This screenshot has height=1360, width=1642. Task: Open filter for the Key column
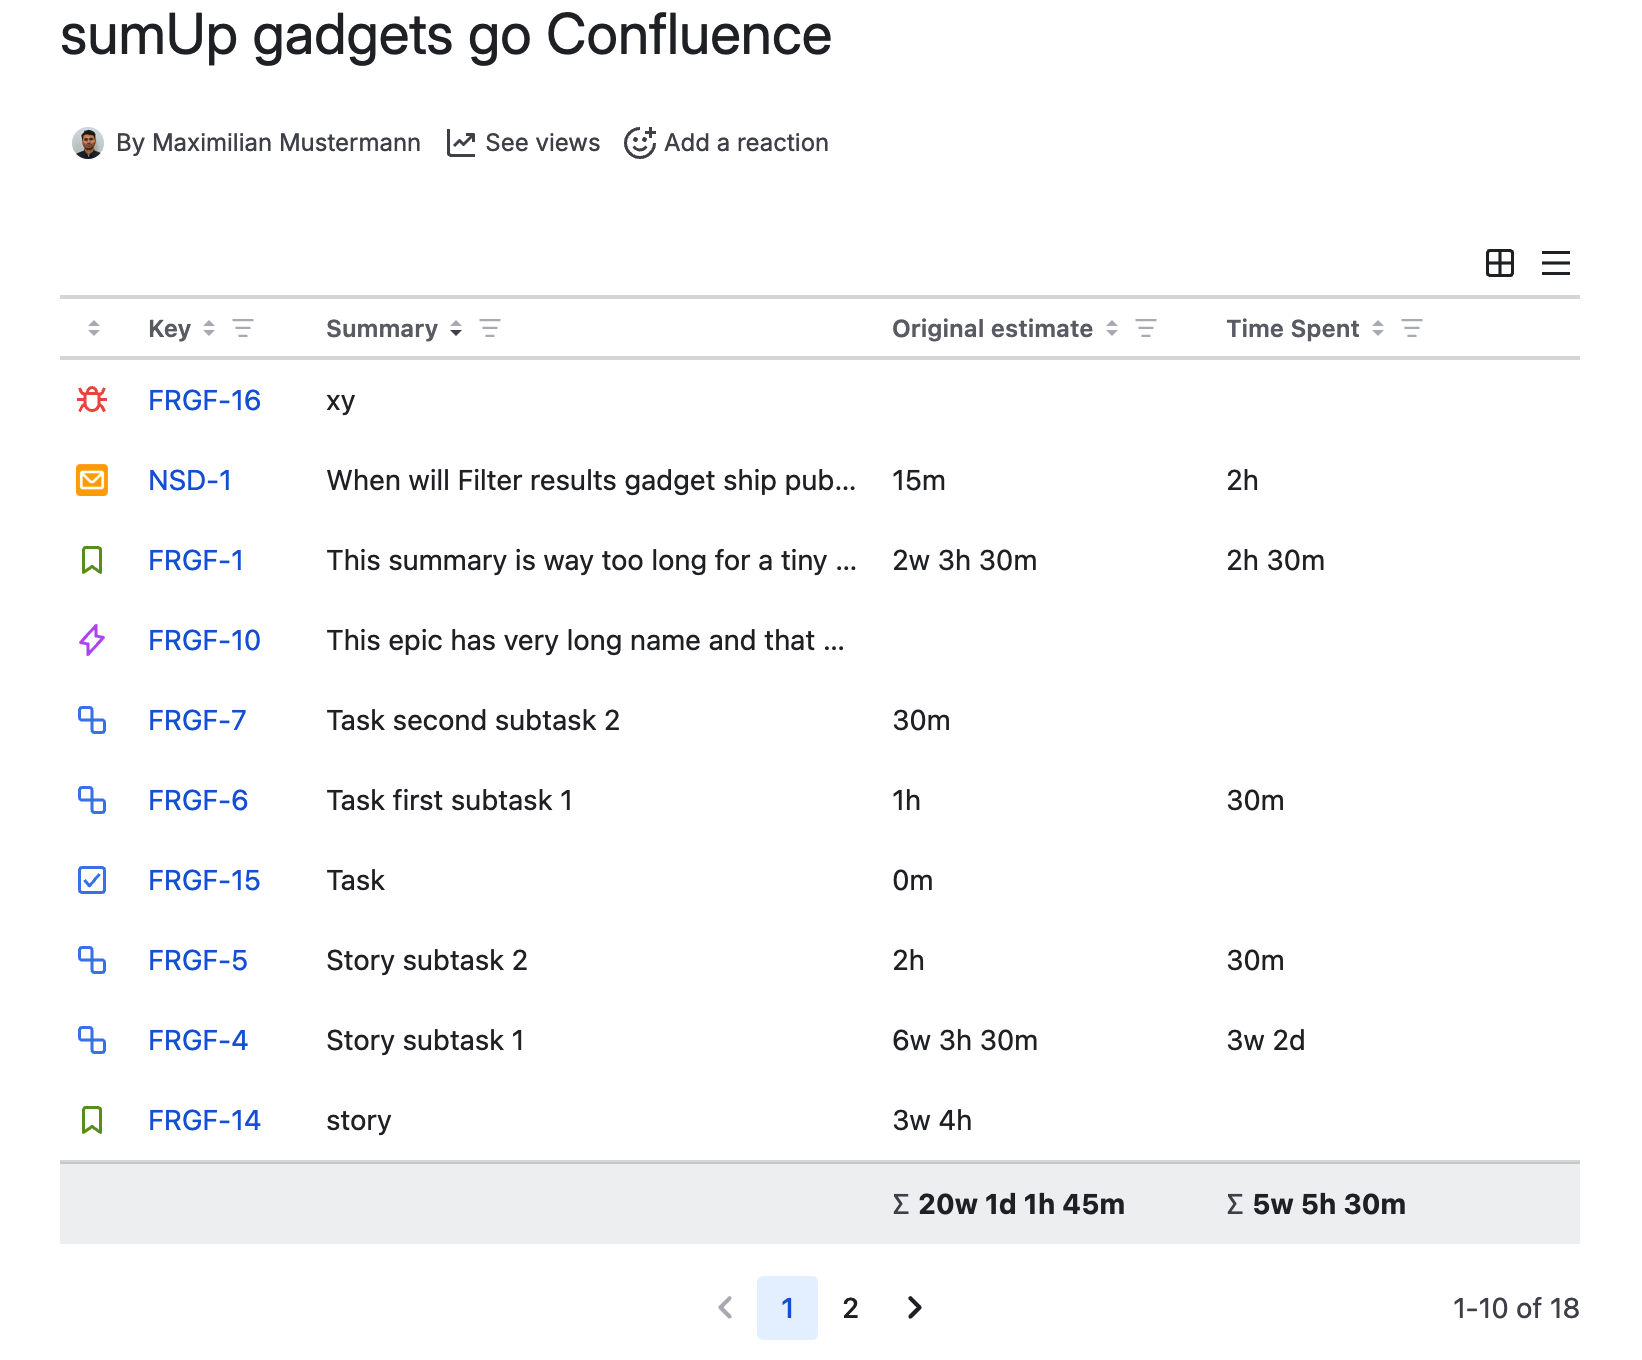[243, 328]
